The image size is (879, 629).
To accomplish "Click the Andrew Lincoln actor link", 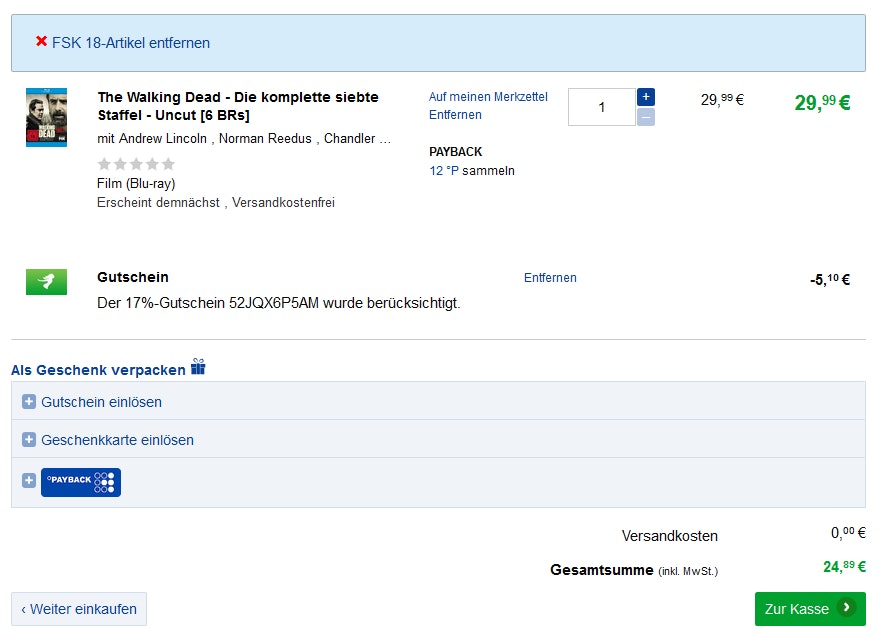I will [x=163, y=139].
